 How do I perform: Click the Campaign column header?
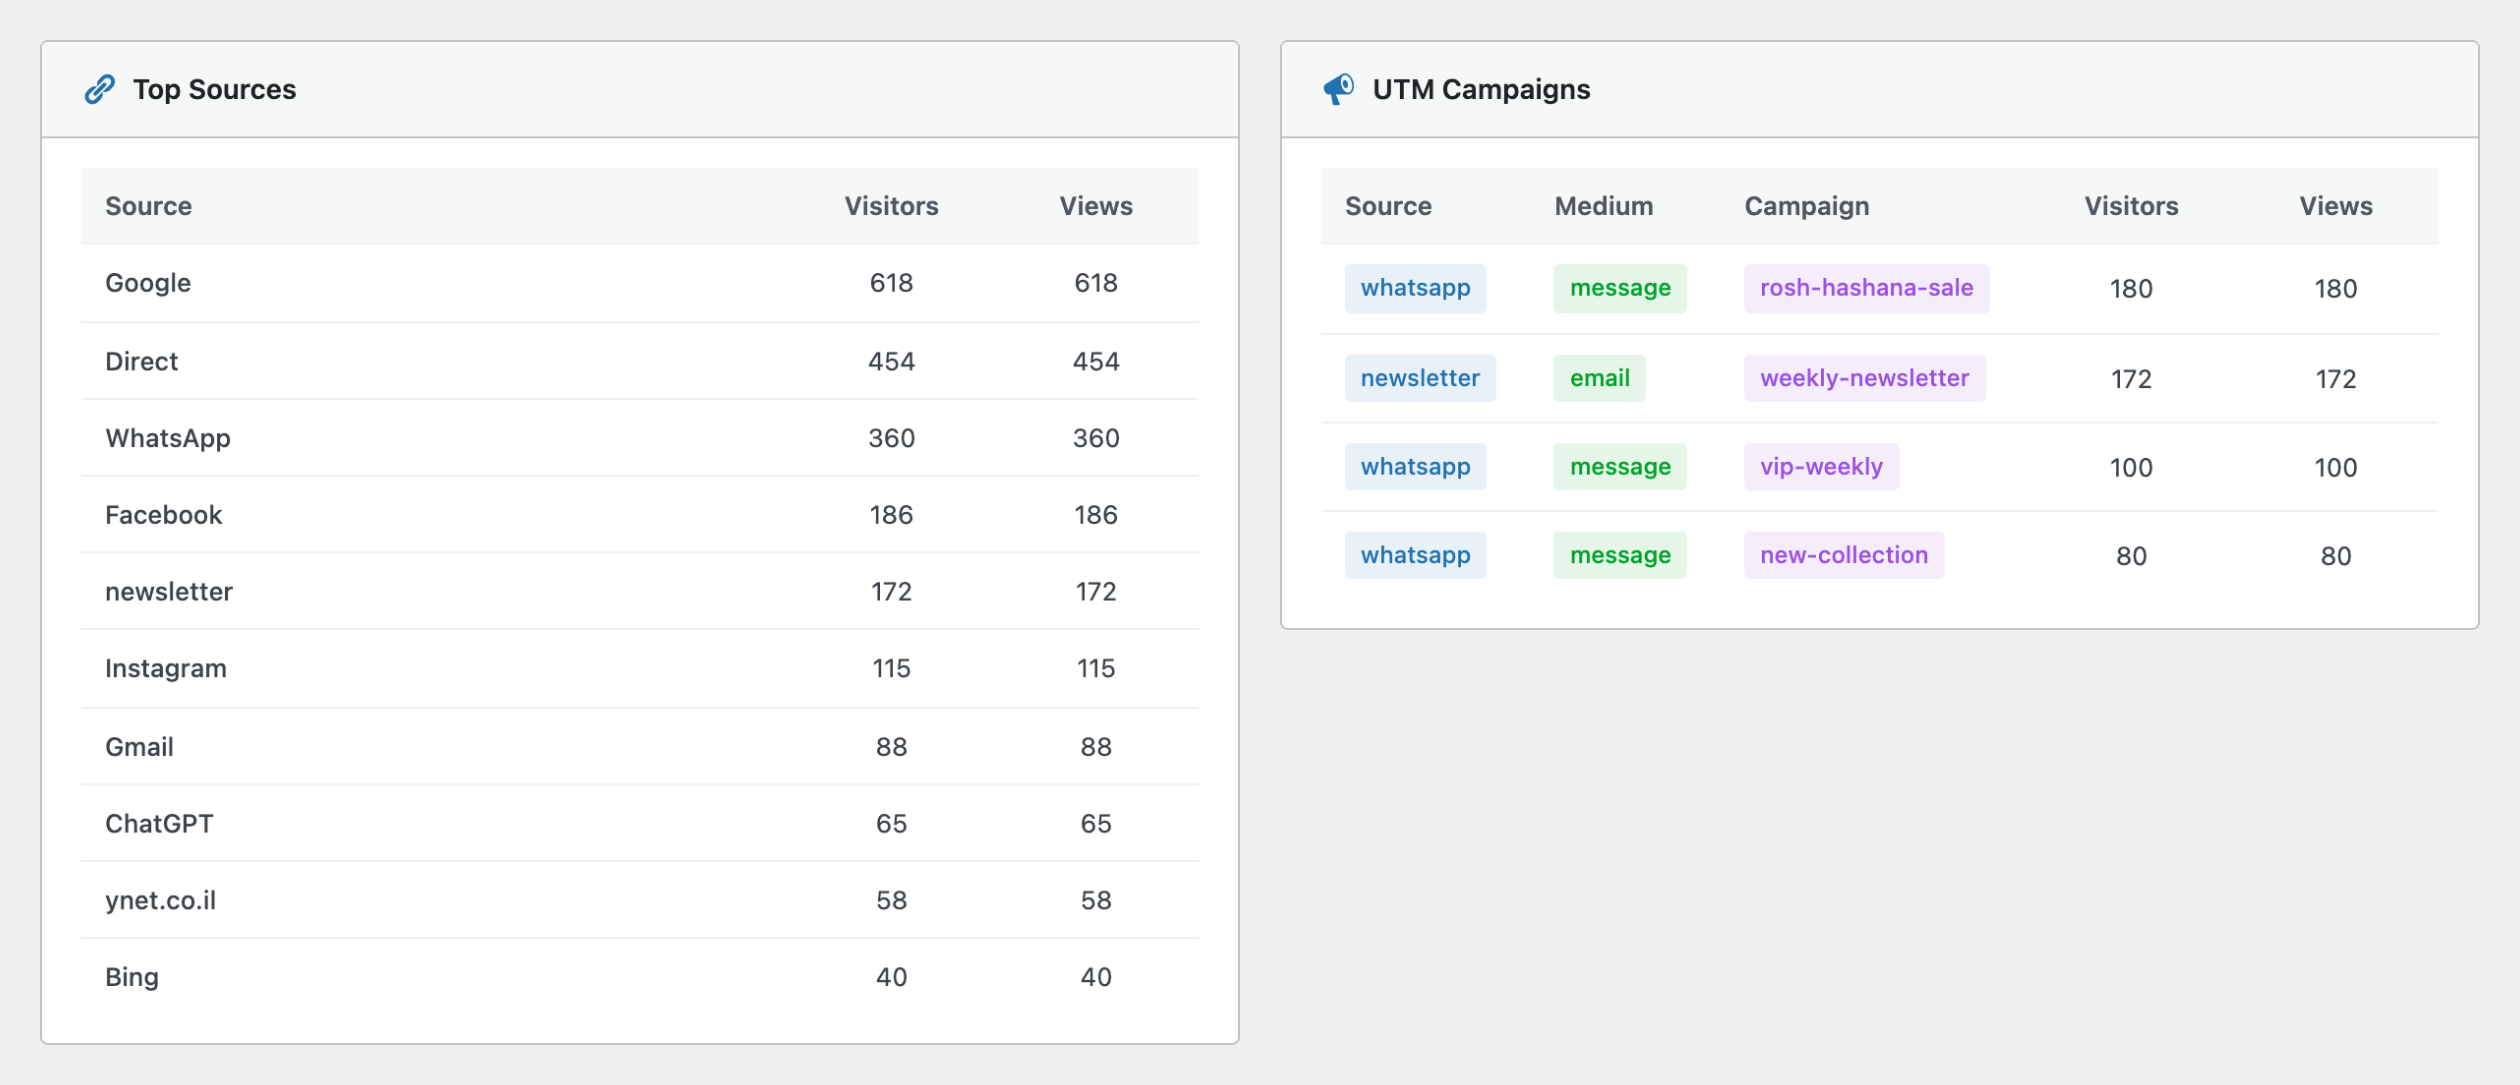[1806, 206]
